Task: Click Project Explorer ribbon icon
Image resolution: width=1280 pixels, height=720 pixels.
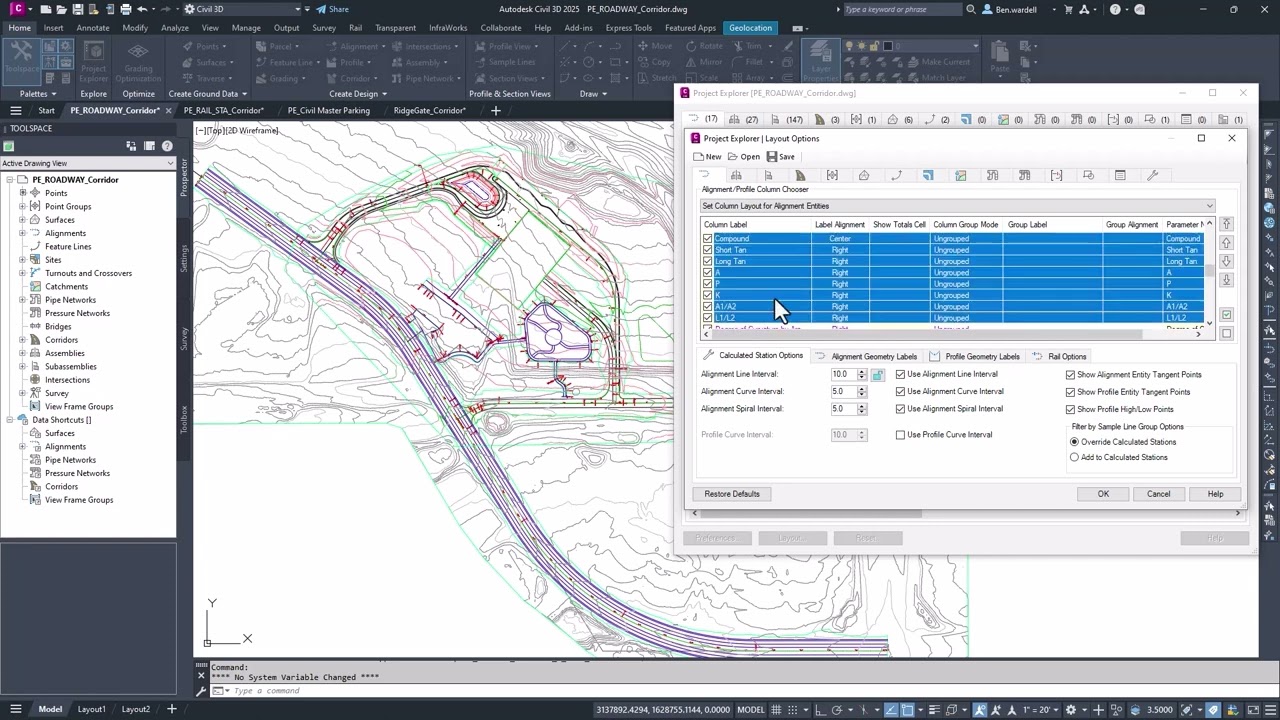Action: pyautogui.click(x=93, y=62)
